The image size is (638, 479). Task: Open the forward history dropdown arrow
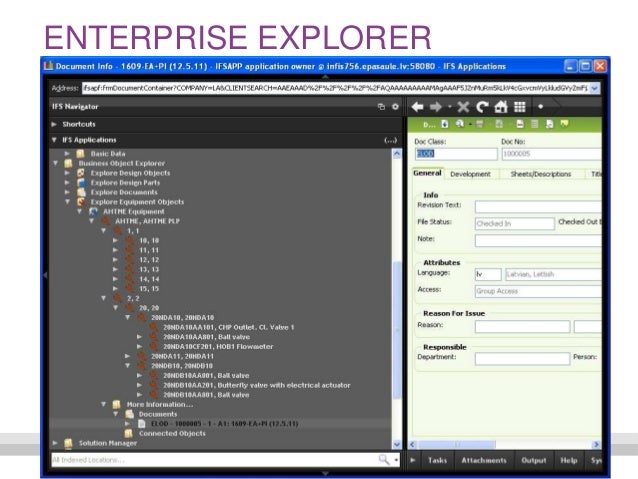click(x=449, y=107)
